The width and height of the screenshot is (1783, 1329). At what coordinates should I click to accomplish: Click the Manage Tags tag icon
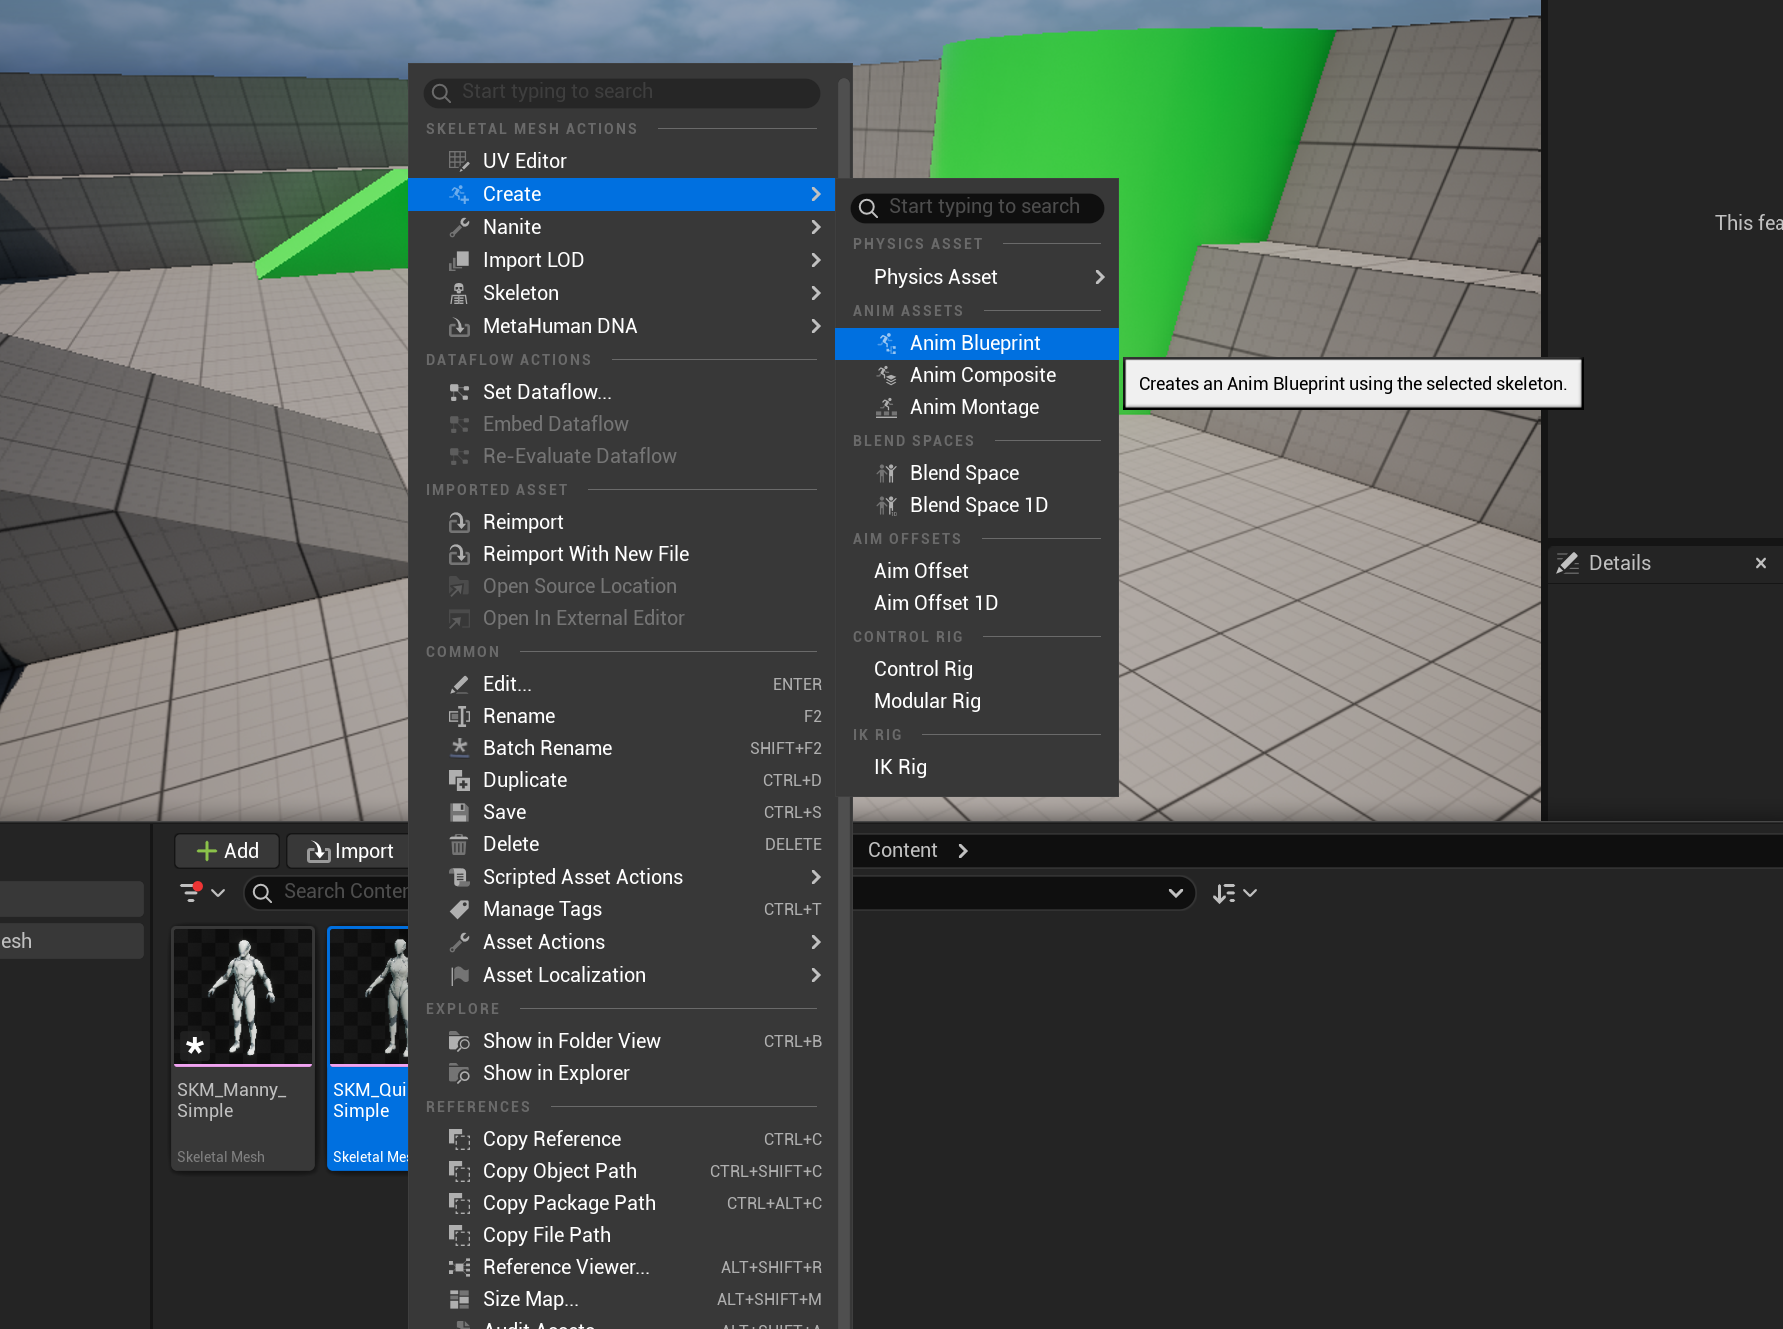coord(459,909)
